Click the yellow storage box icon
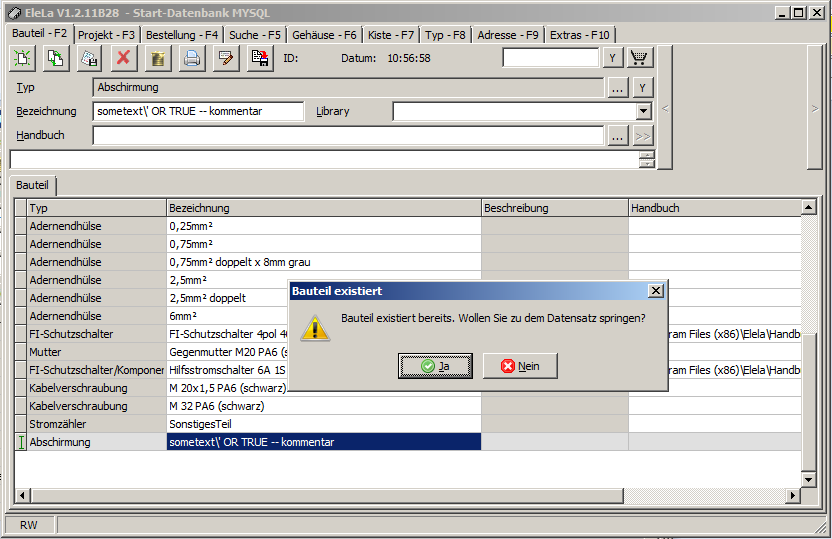The image size is (832, 539). [157, 58]
